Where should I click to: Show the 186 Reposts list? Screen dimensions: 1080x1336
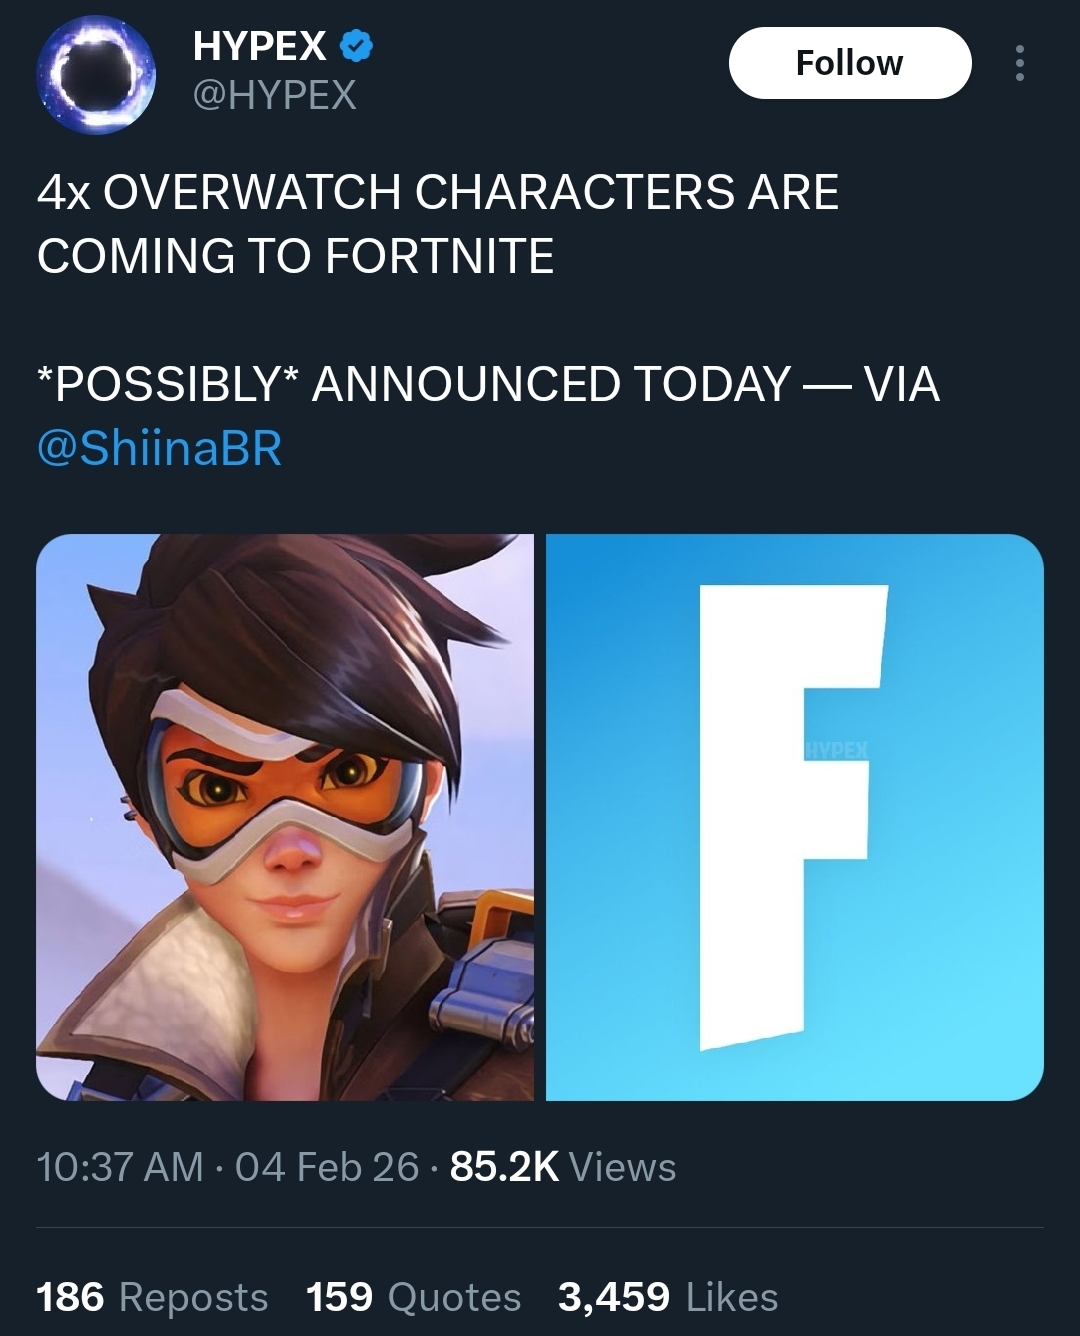click(x=152, y=1297)
